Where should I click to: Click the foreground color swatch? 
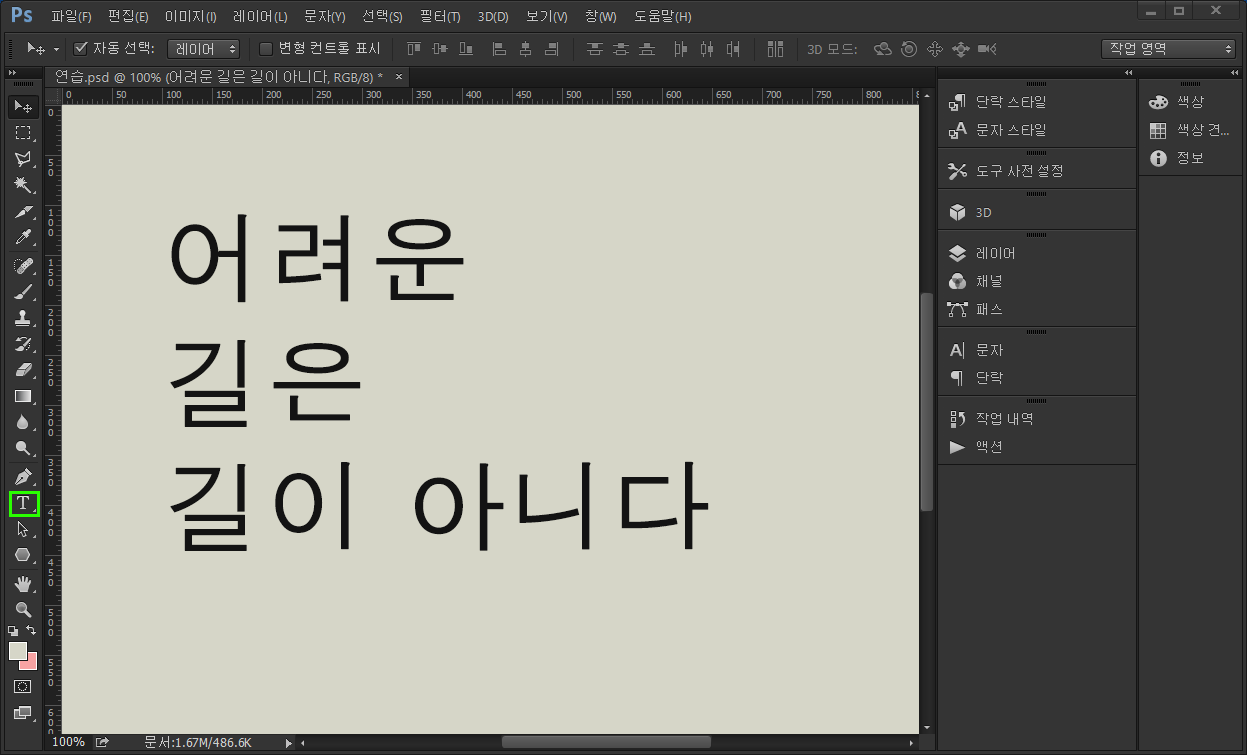[x=17, y=651]
